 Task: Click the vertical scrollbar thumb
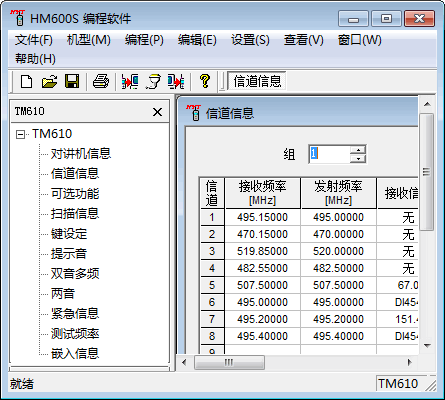pos(427,172)
